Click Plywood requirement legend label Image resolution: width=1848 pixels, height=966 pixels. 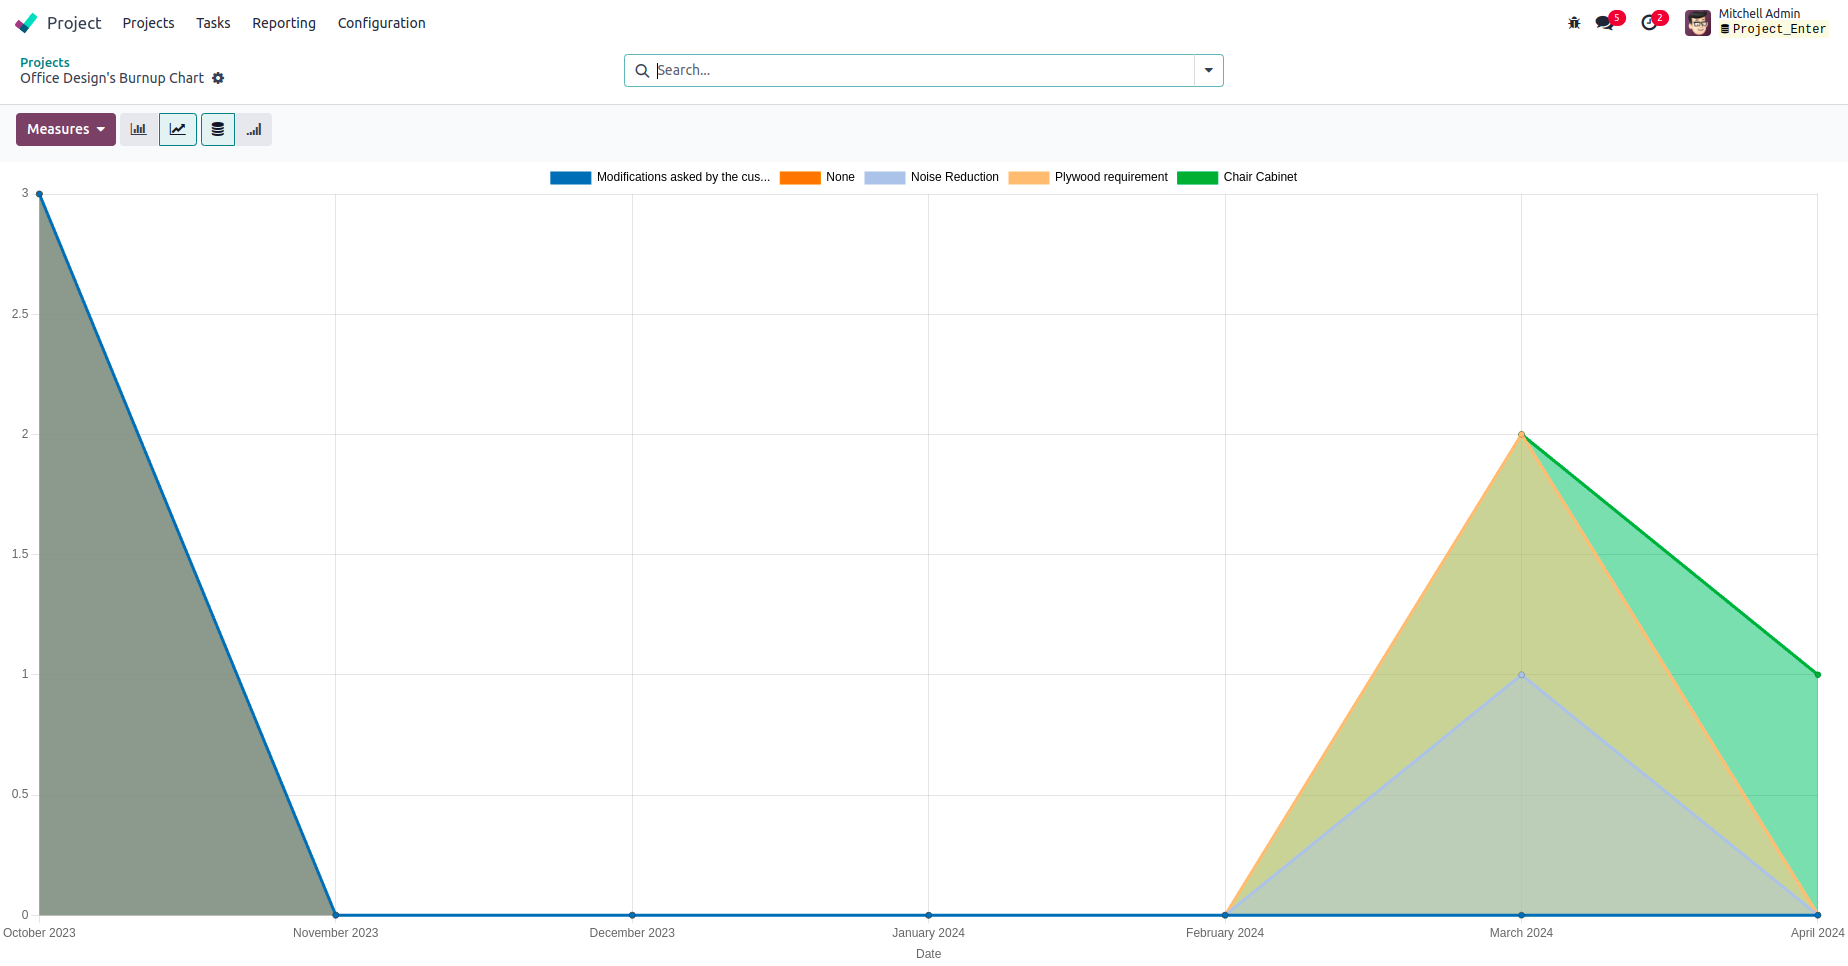1111,177
